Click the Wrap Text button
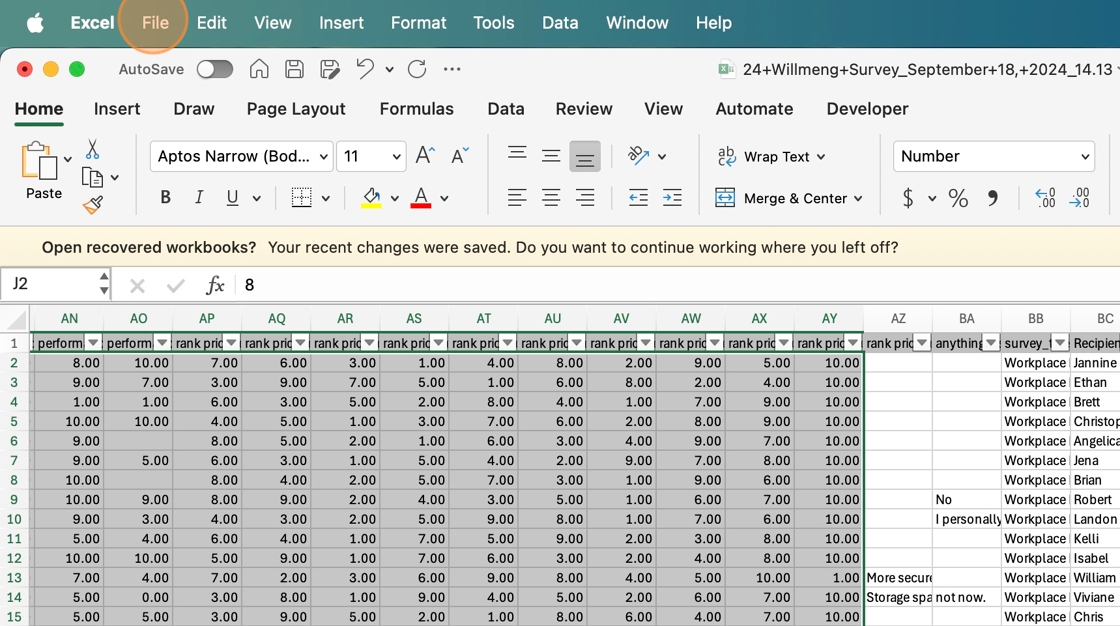Image resolution: width=1120 pixels, height=626 pixels. pos(772,156)
